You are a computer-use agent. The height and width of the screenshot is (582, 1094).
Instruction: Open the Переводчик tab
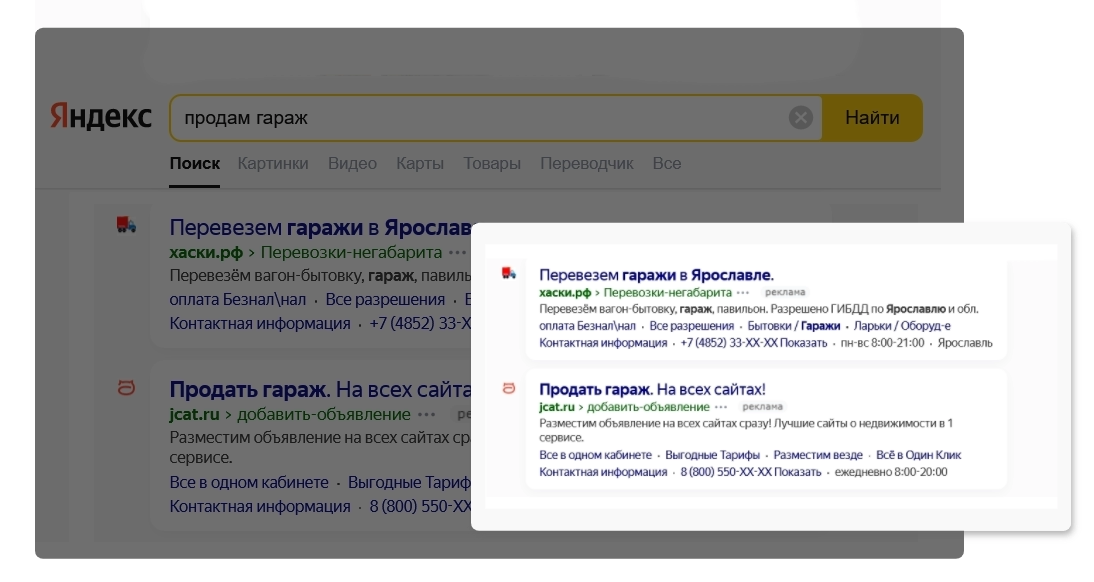point(587,163)
